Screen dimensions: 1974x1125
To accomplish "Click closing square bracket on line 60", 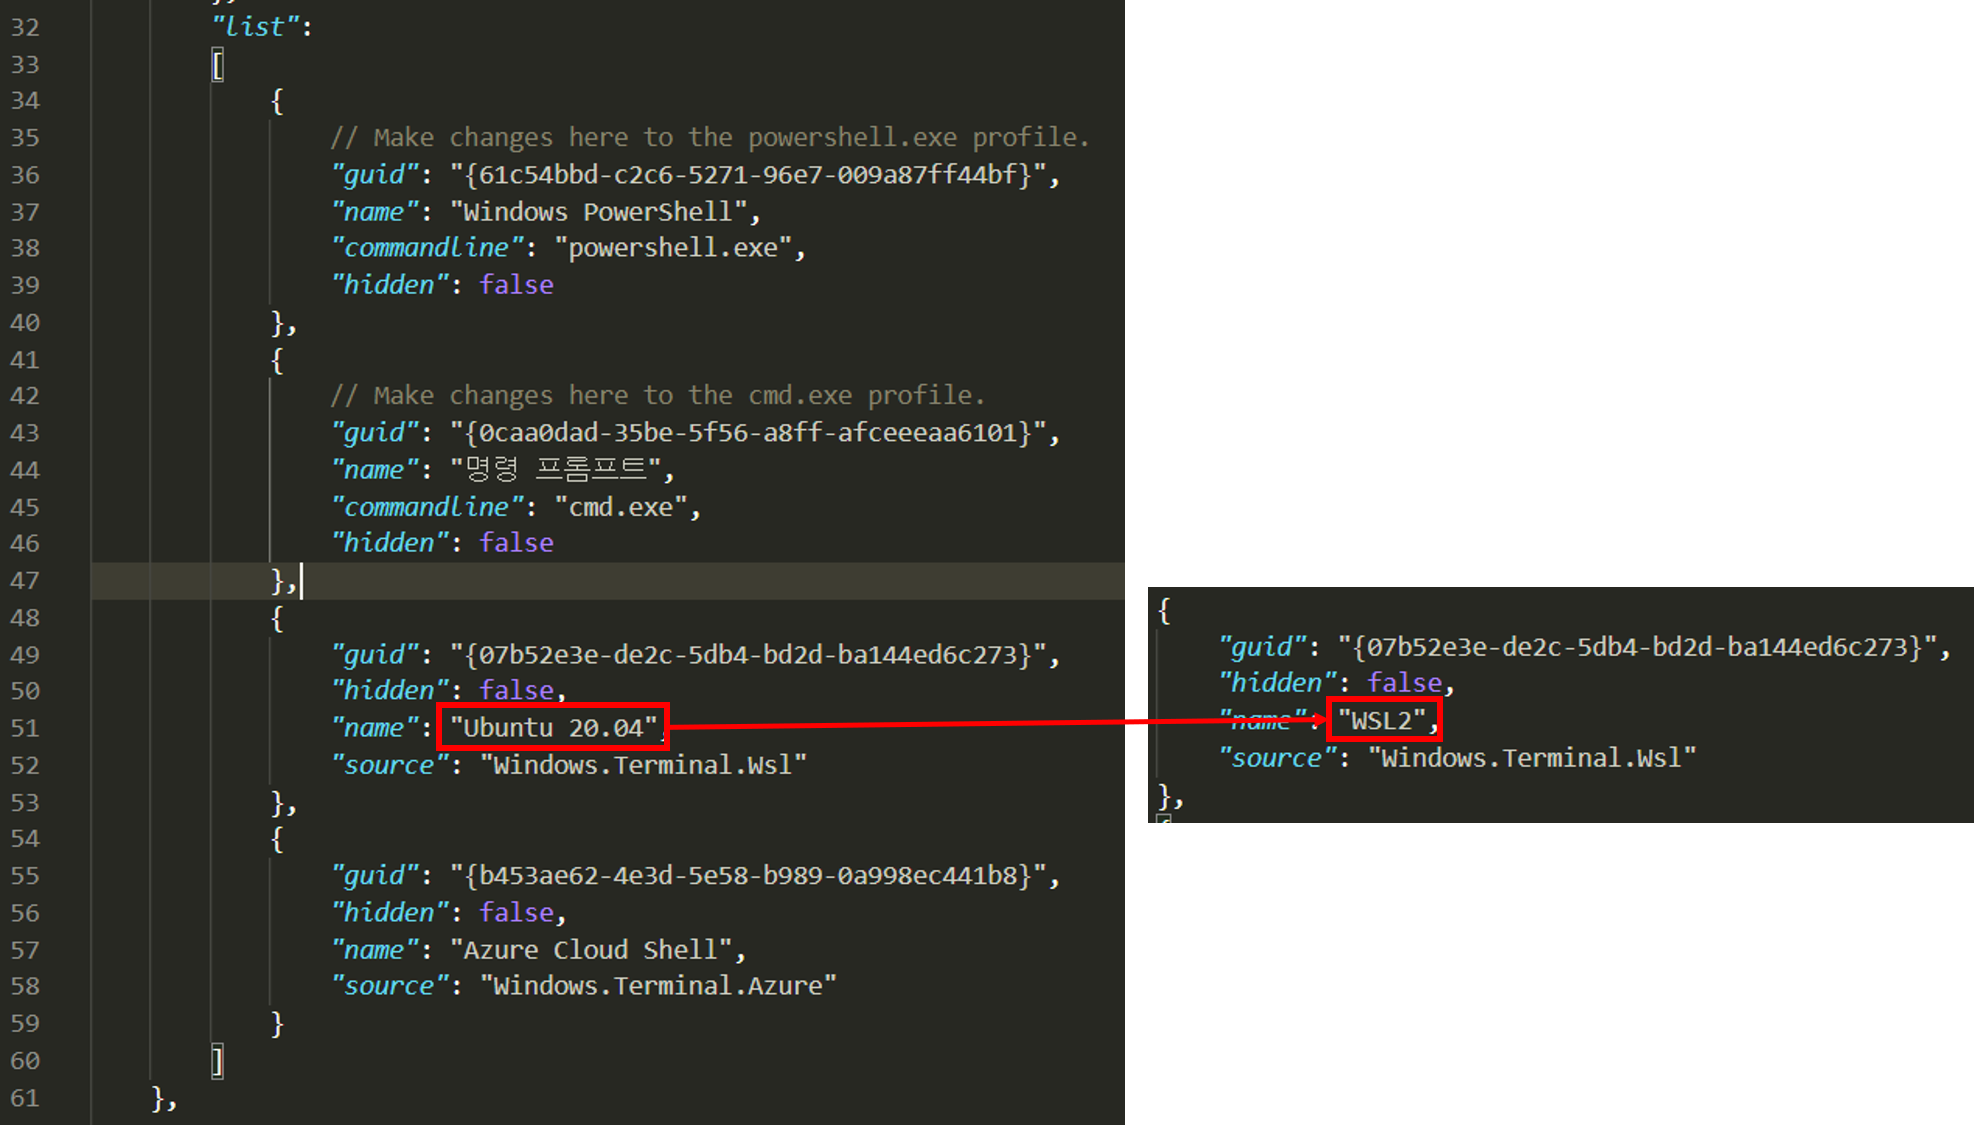I will point(218,1061).
